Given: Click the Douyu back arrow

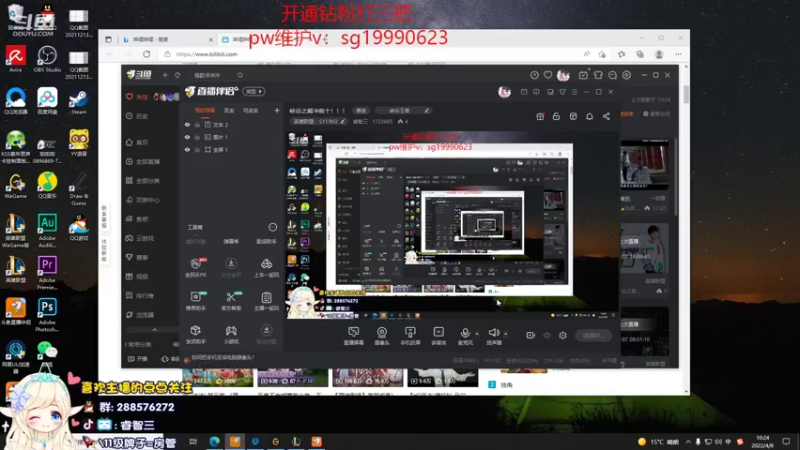Looking at the screenshot, I should 165,75.
